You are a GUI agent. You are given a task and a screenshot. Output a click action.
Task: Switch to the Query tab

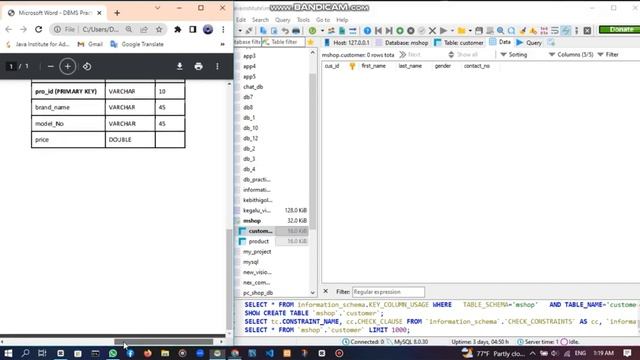point(529,42)
